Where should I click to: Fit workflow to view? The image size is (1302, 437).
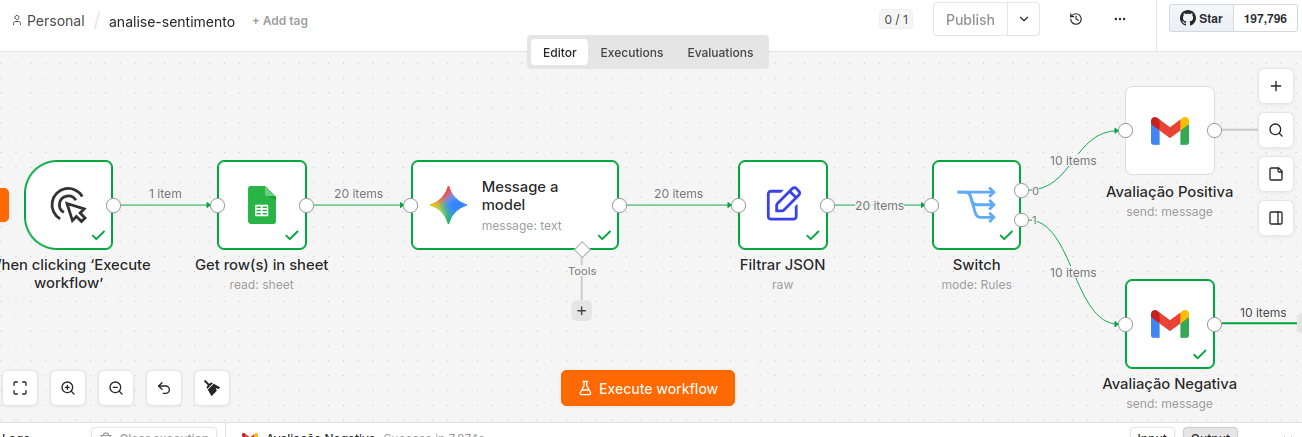coord(20,388)
